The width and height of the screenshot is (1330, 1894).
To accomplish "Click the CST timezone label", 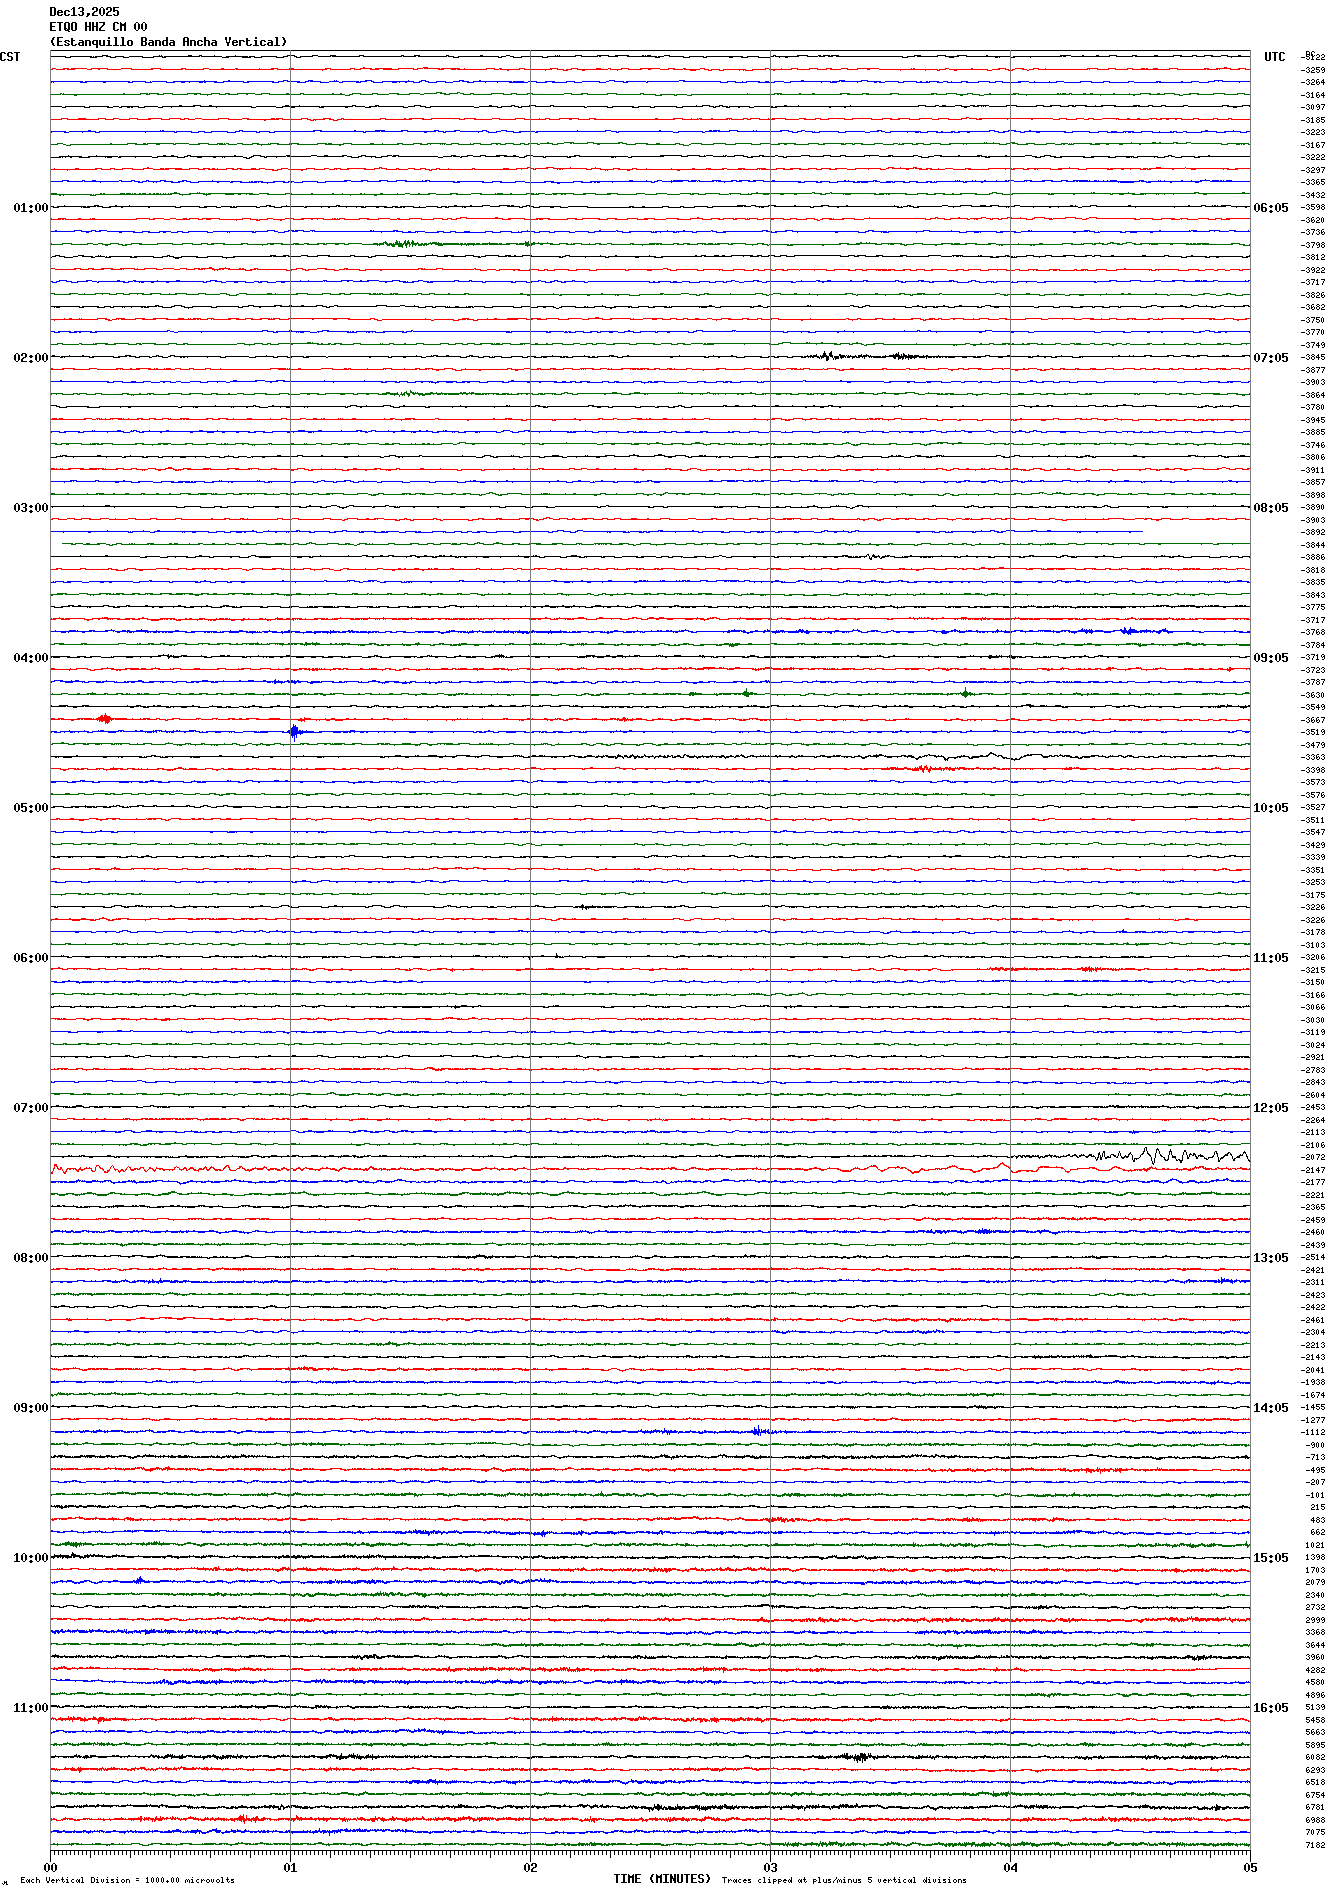I will pyautogui.click(x=10, y=57).
